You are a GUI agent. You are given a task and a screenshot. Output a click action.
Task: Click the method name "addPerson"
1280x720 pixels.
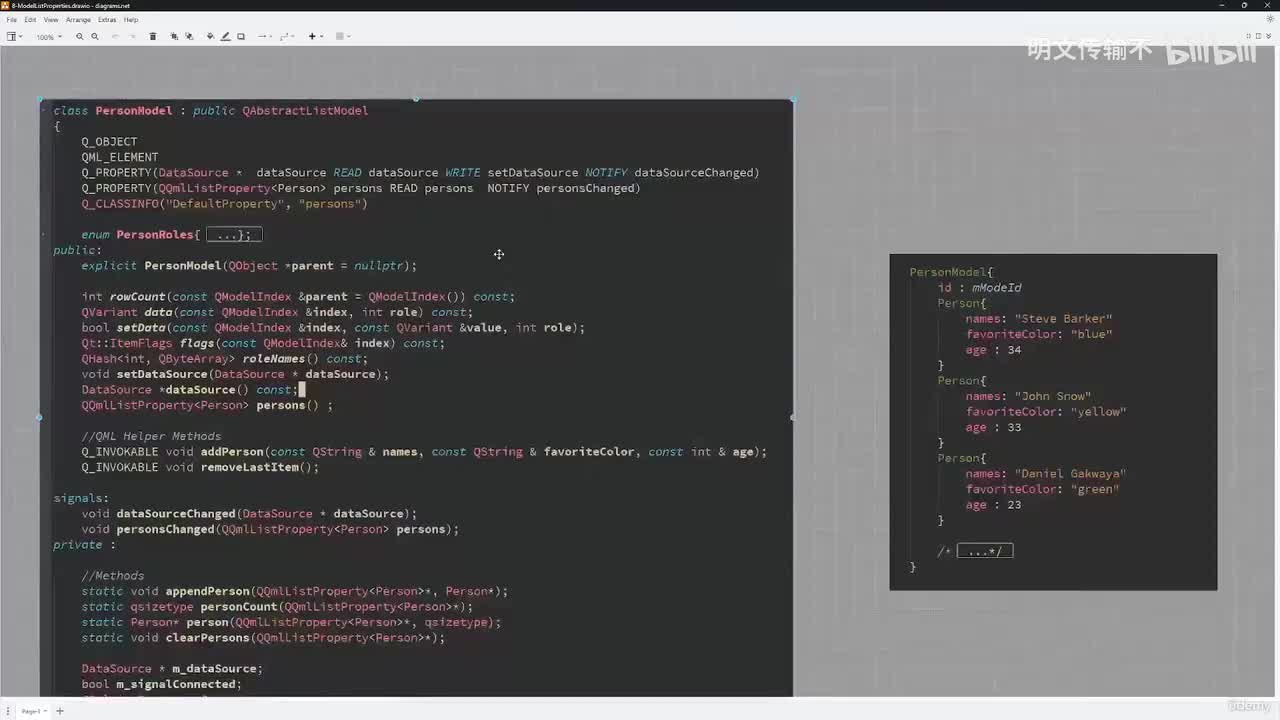point(232,452)
